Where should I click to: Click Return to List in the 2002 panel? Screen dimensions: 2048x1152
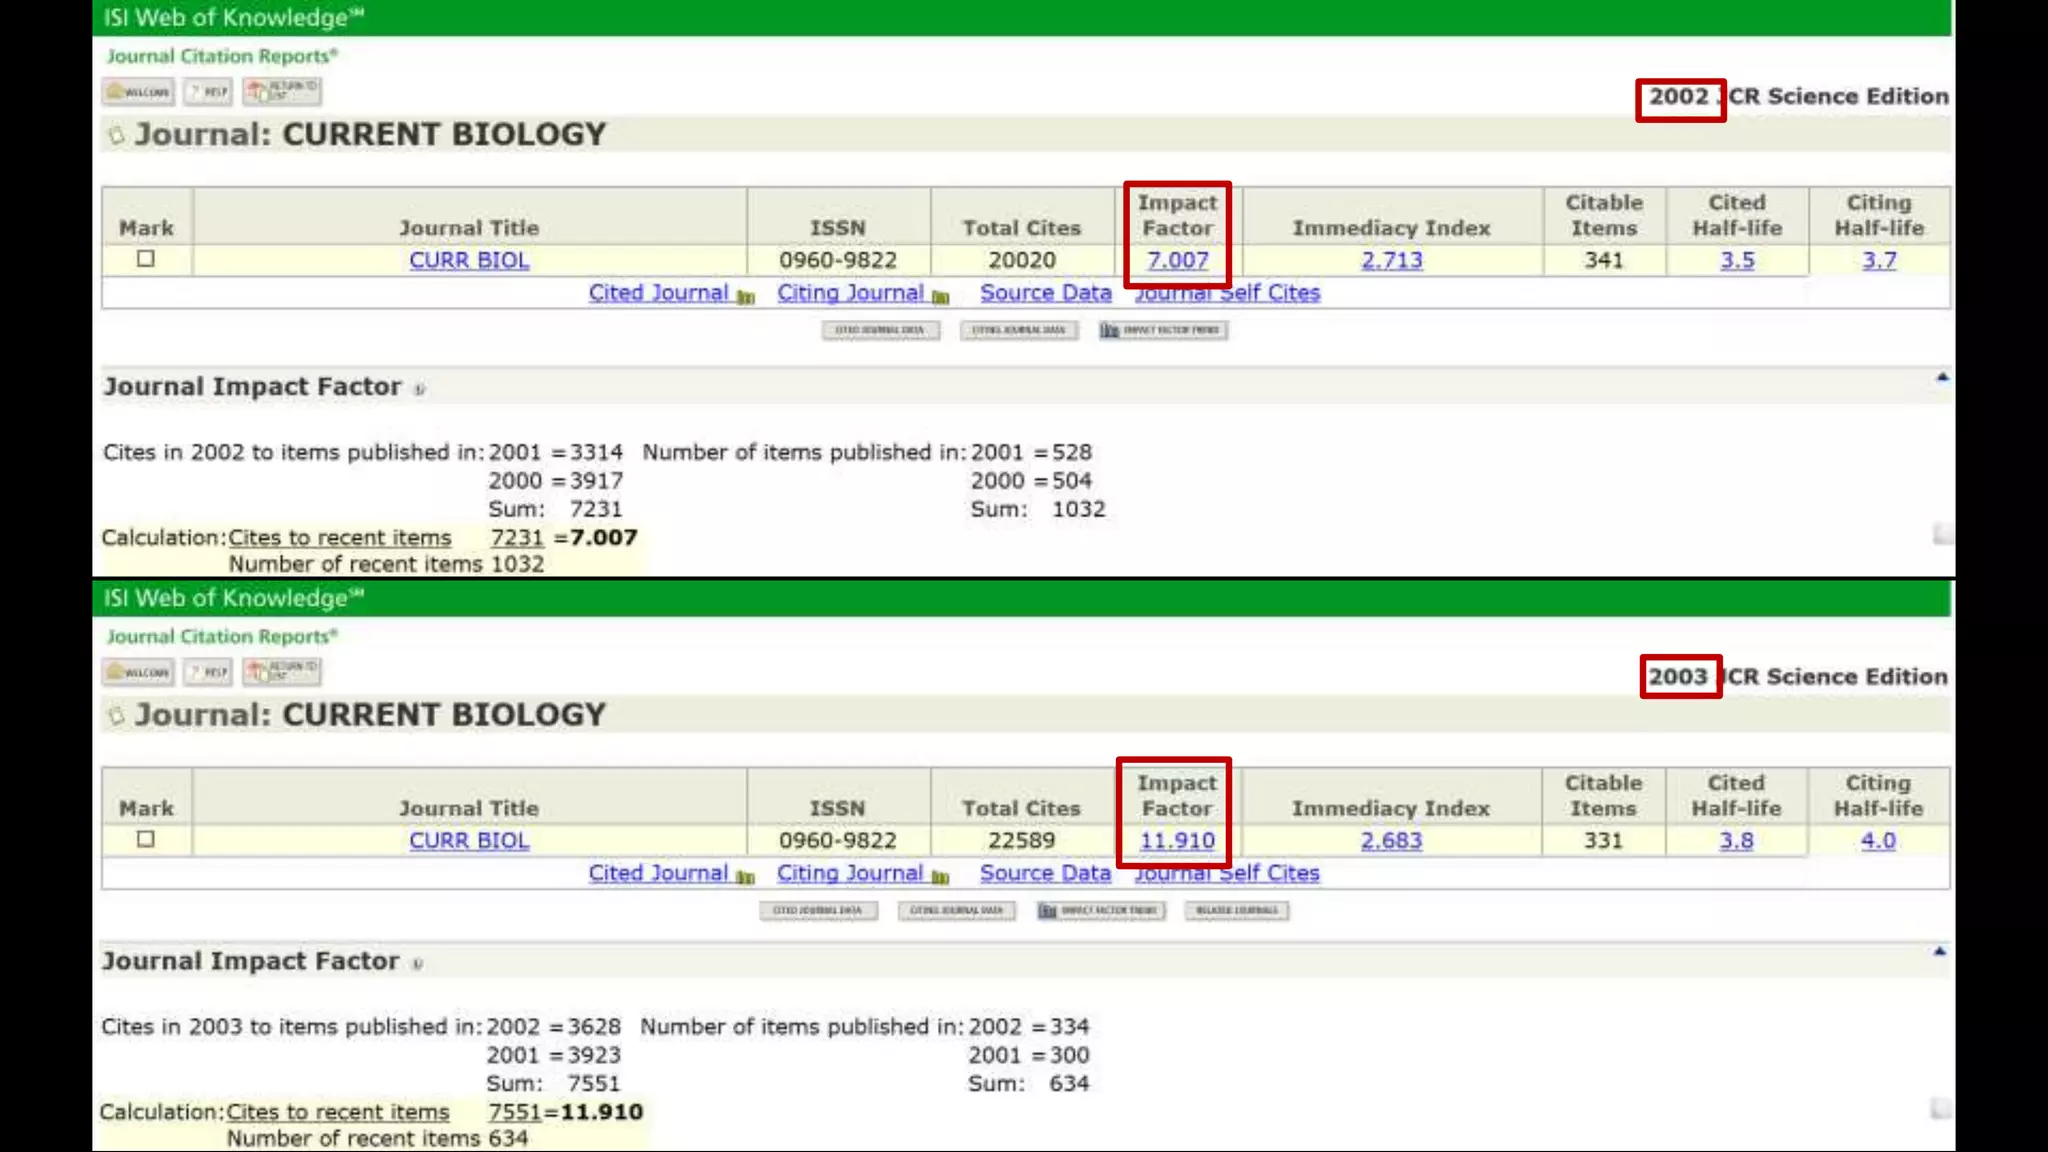[x=282, y=92]
